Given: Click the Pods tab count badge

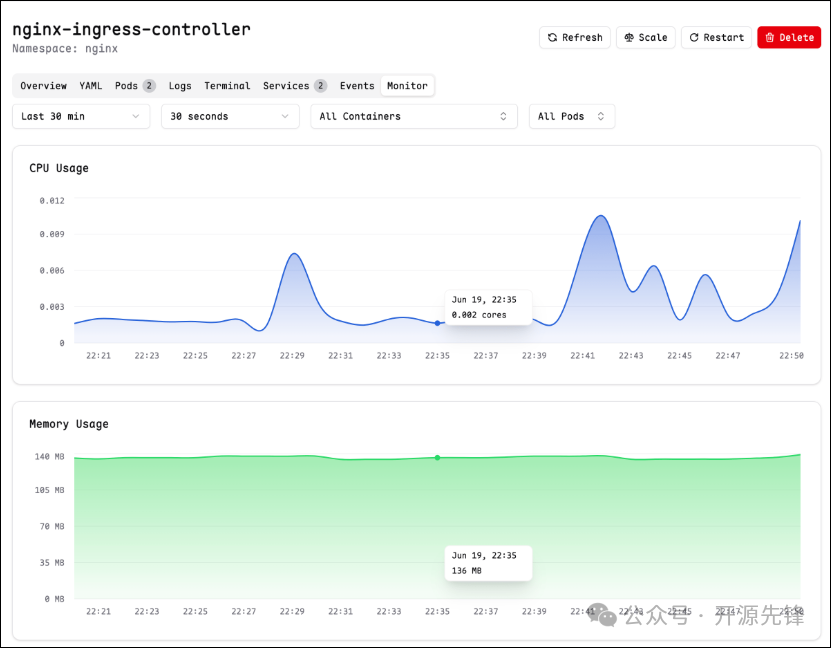Looking at the screenshot, I should click(x=149, y=86).
